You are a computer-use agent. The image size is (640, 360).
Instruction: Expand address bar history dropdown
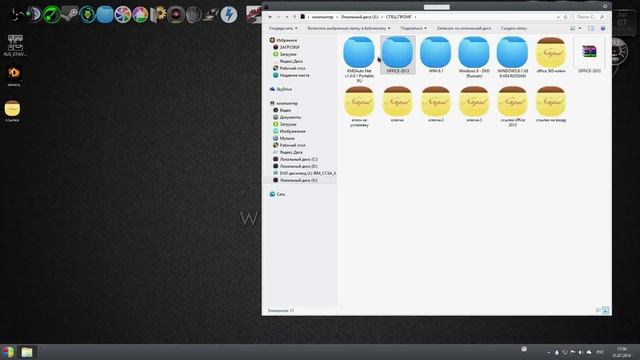tap(558, 17)
